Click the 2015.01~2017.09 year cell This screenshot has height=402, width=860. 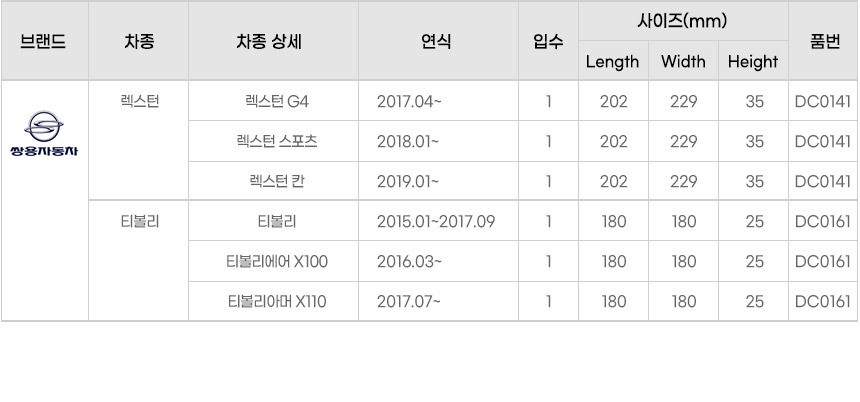pos(436,222)
